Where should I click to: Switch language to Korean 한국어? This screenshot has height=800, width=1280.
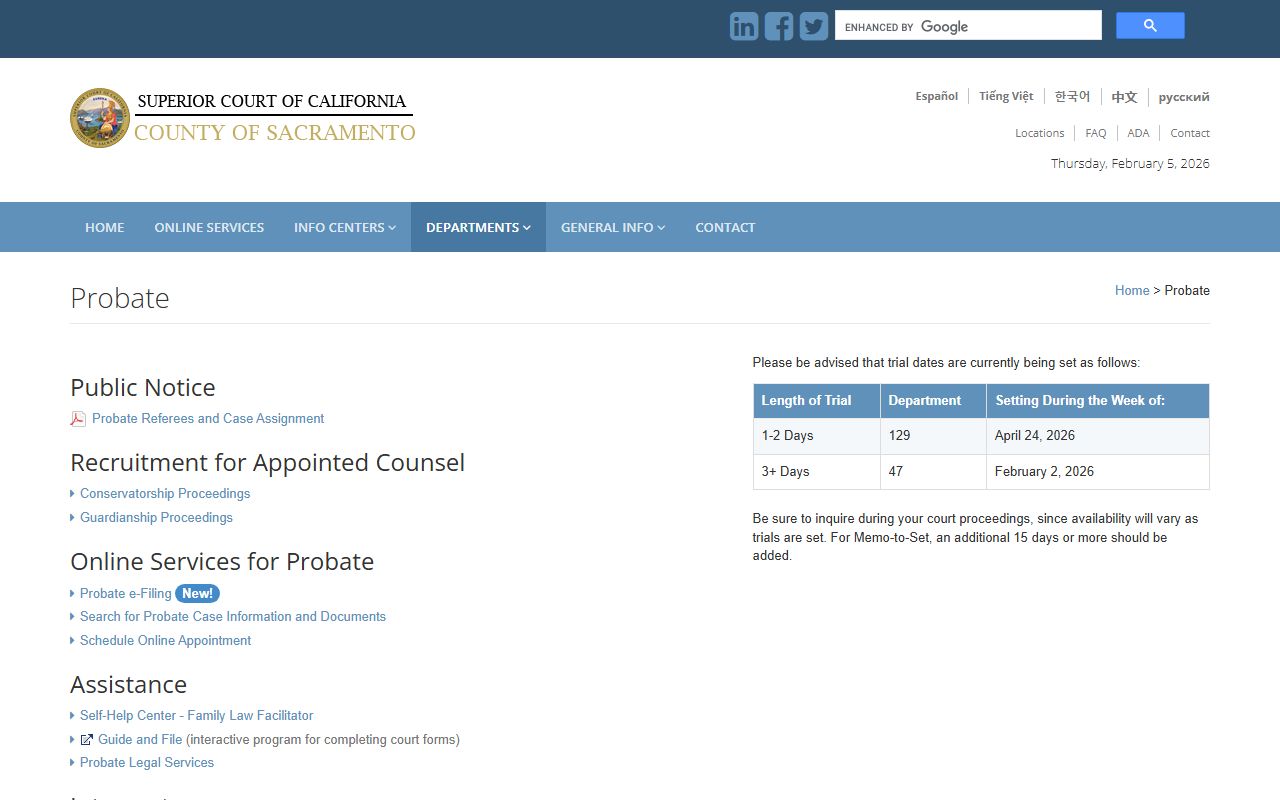(1072, 96)
